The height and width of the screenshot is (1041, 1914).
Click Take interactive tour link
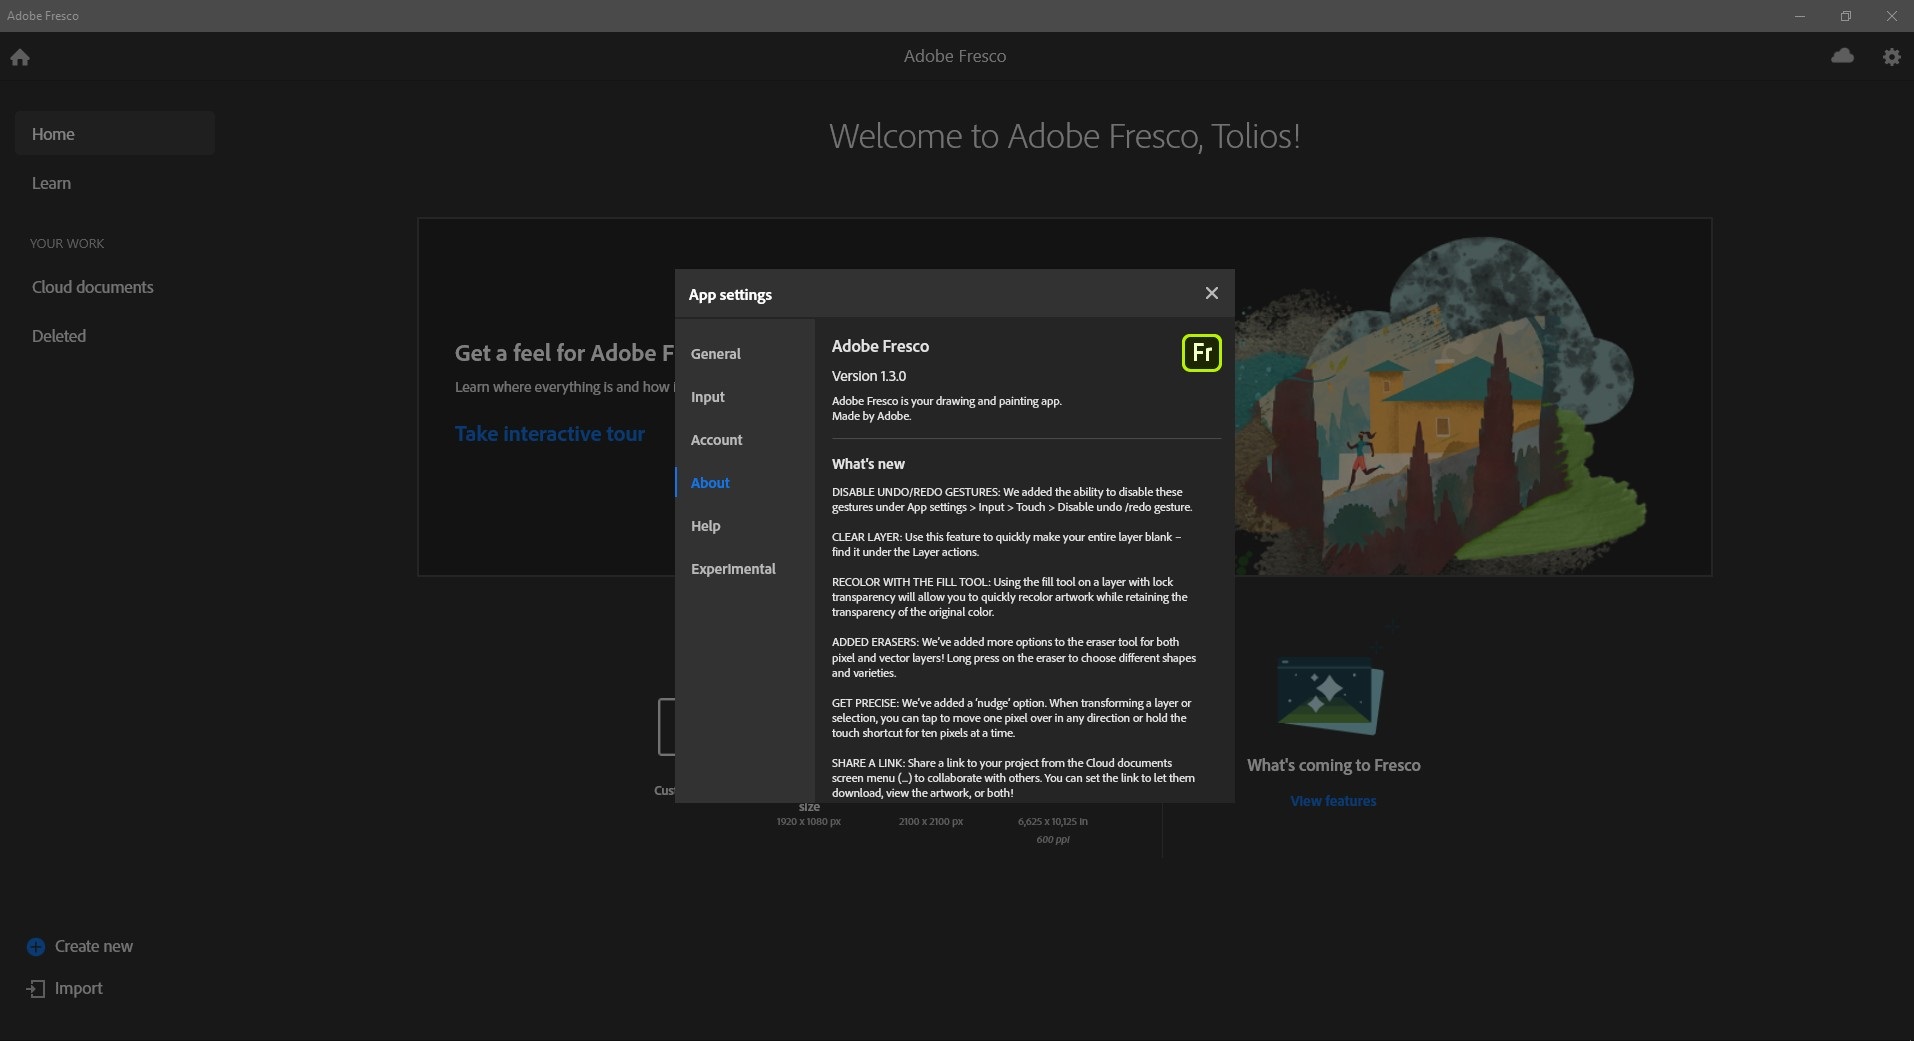[x=550, y=434]
